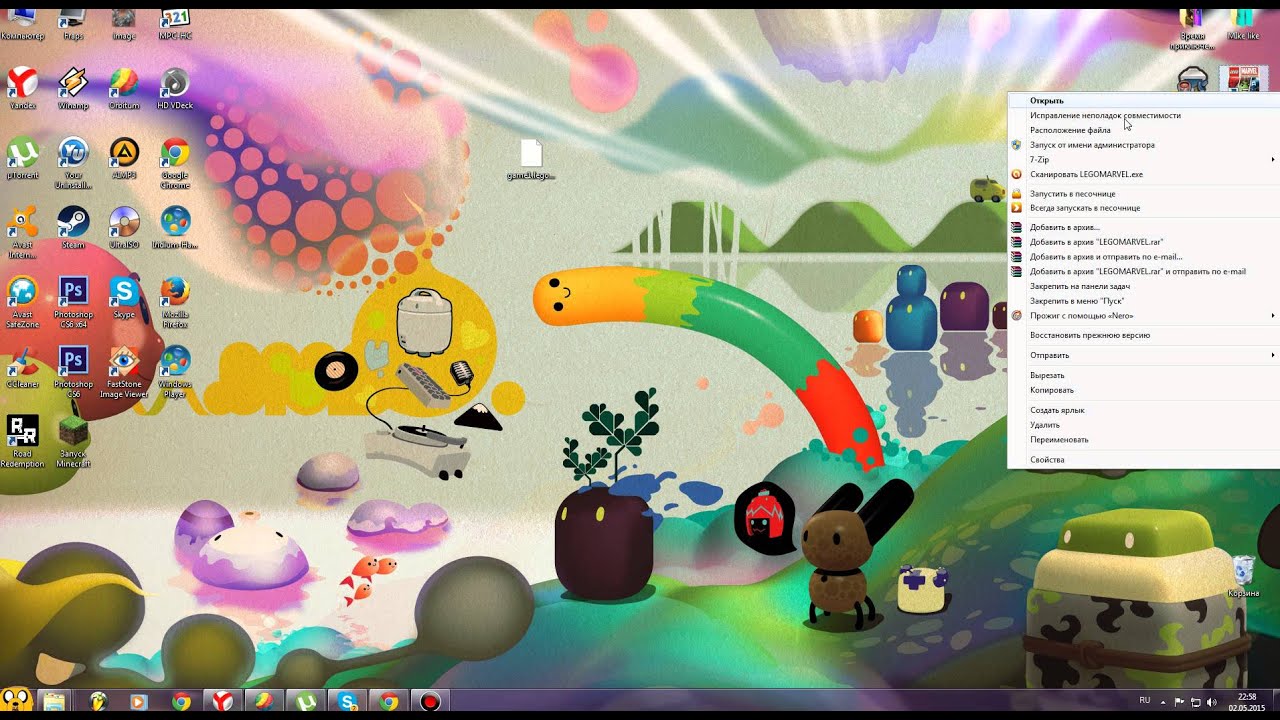Viewport: 1280px width, 720px height.
Task: Click the RU language indicator
Action: pyautogui.click(x=1145, y=701)
